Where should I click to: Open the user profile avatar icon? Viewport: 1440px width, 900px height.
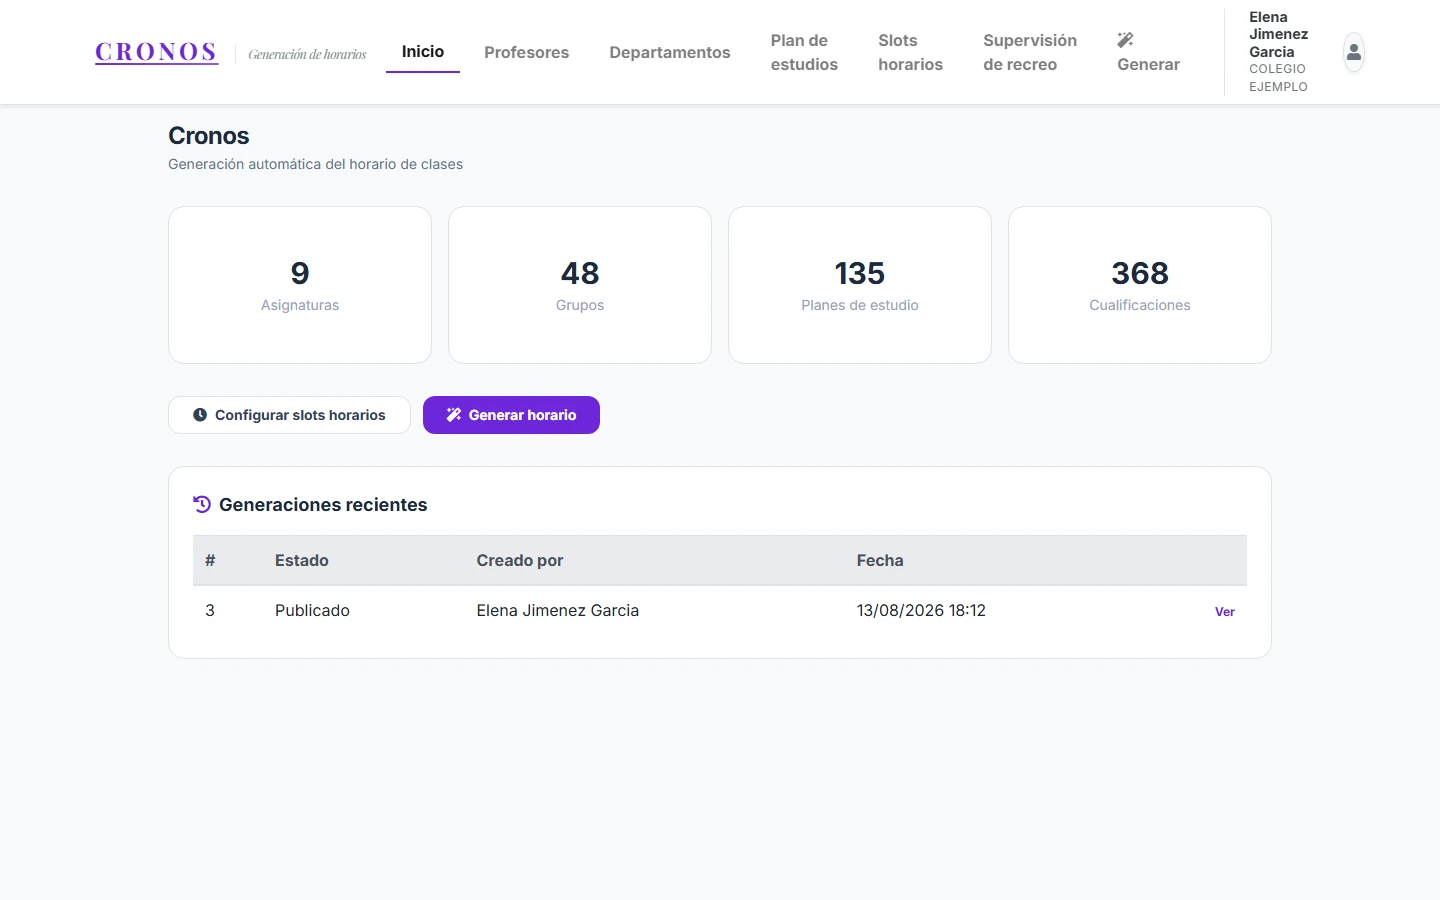pos(1353,52)
